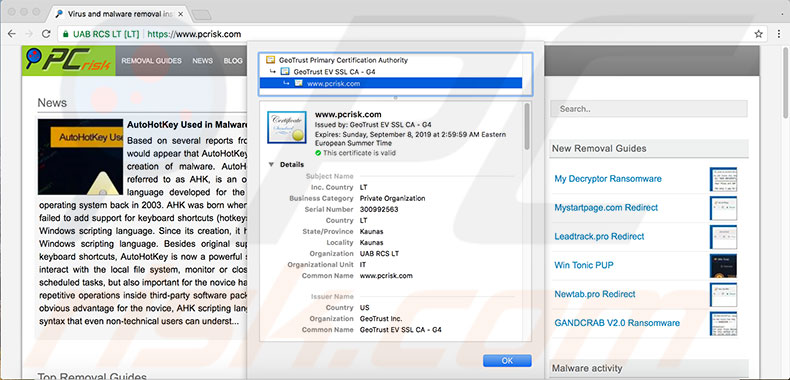Reload the page with refresh icon

click(x=46, y=34)
